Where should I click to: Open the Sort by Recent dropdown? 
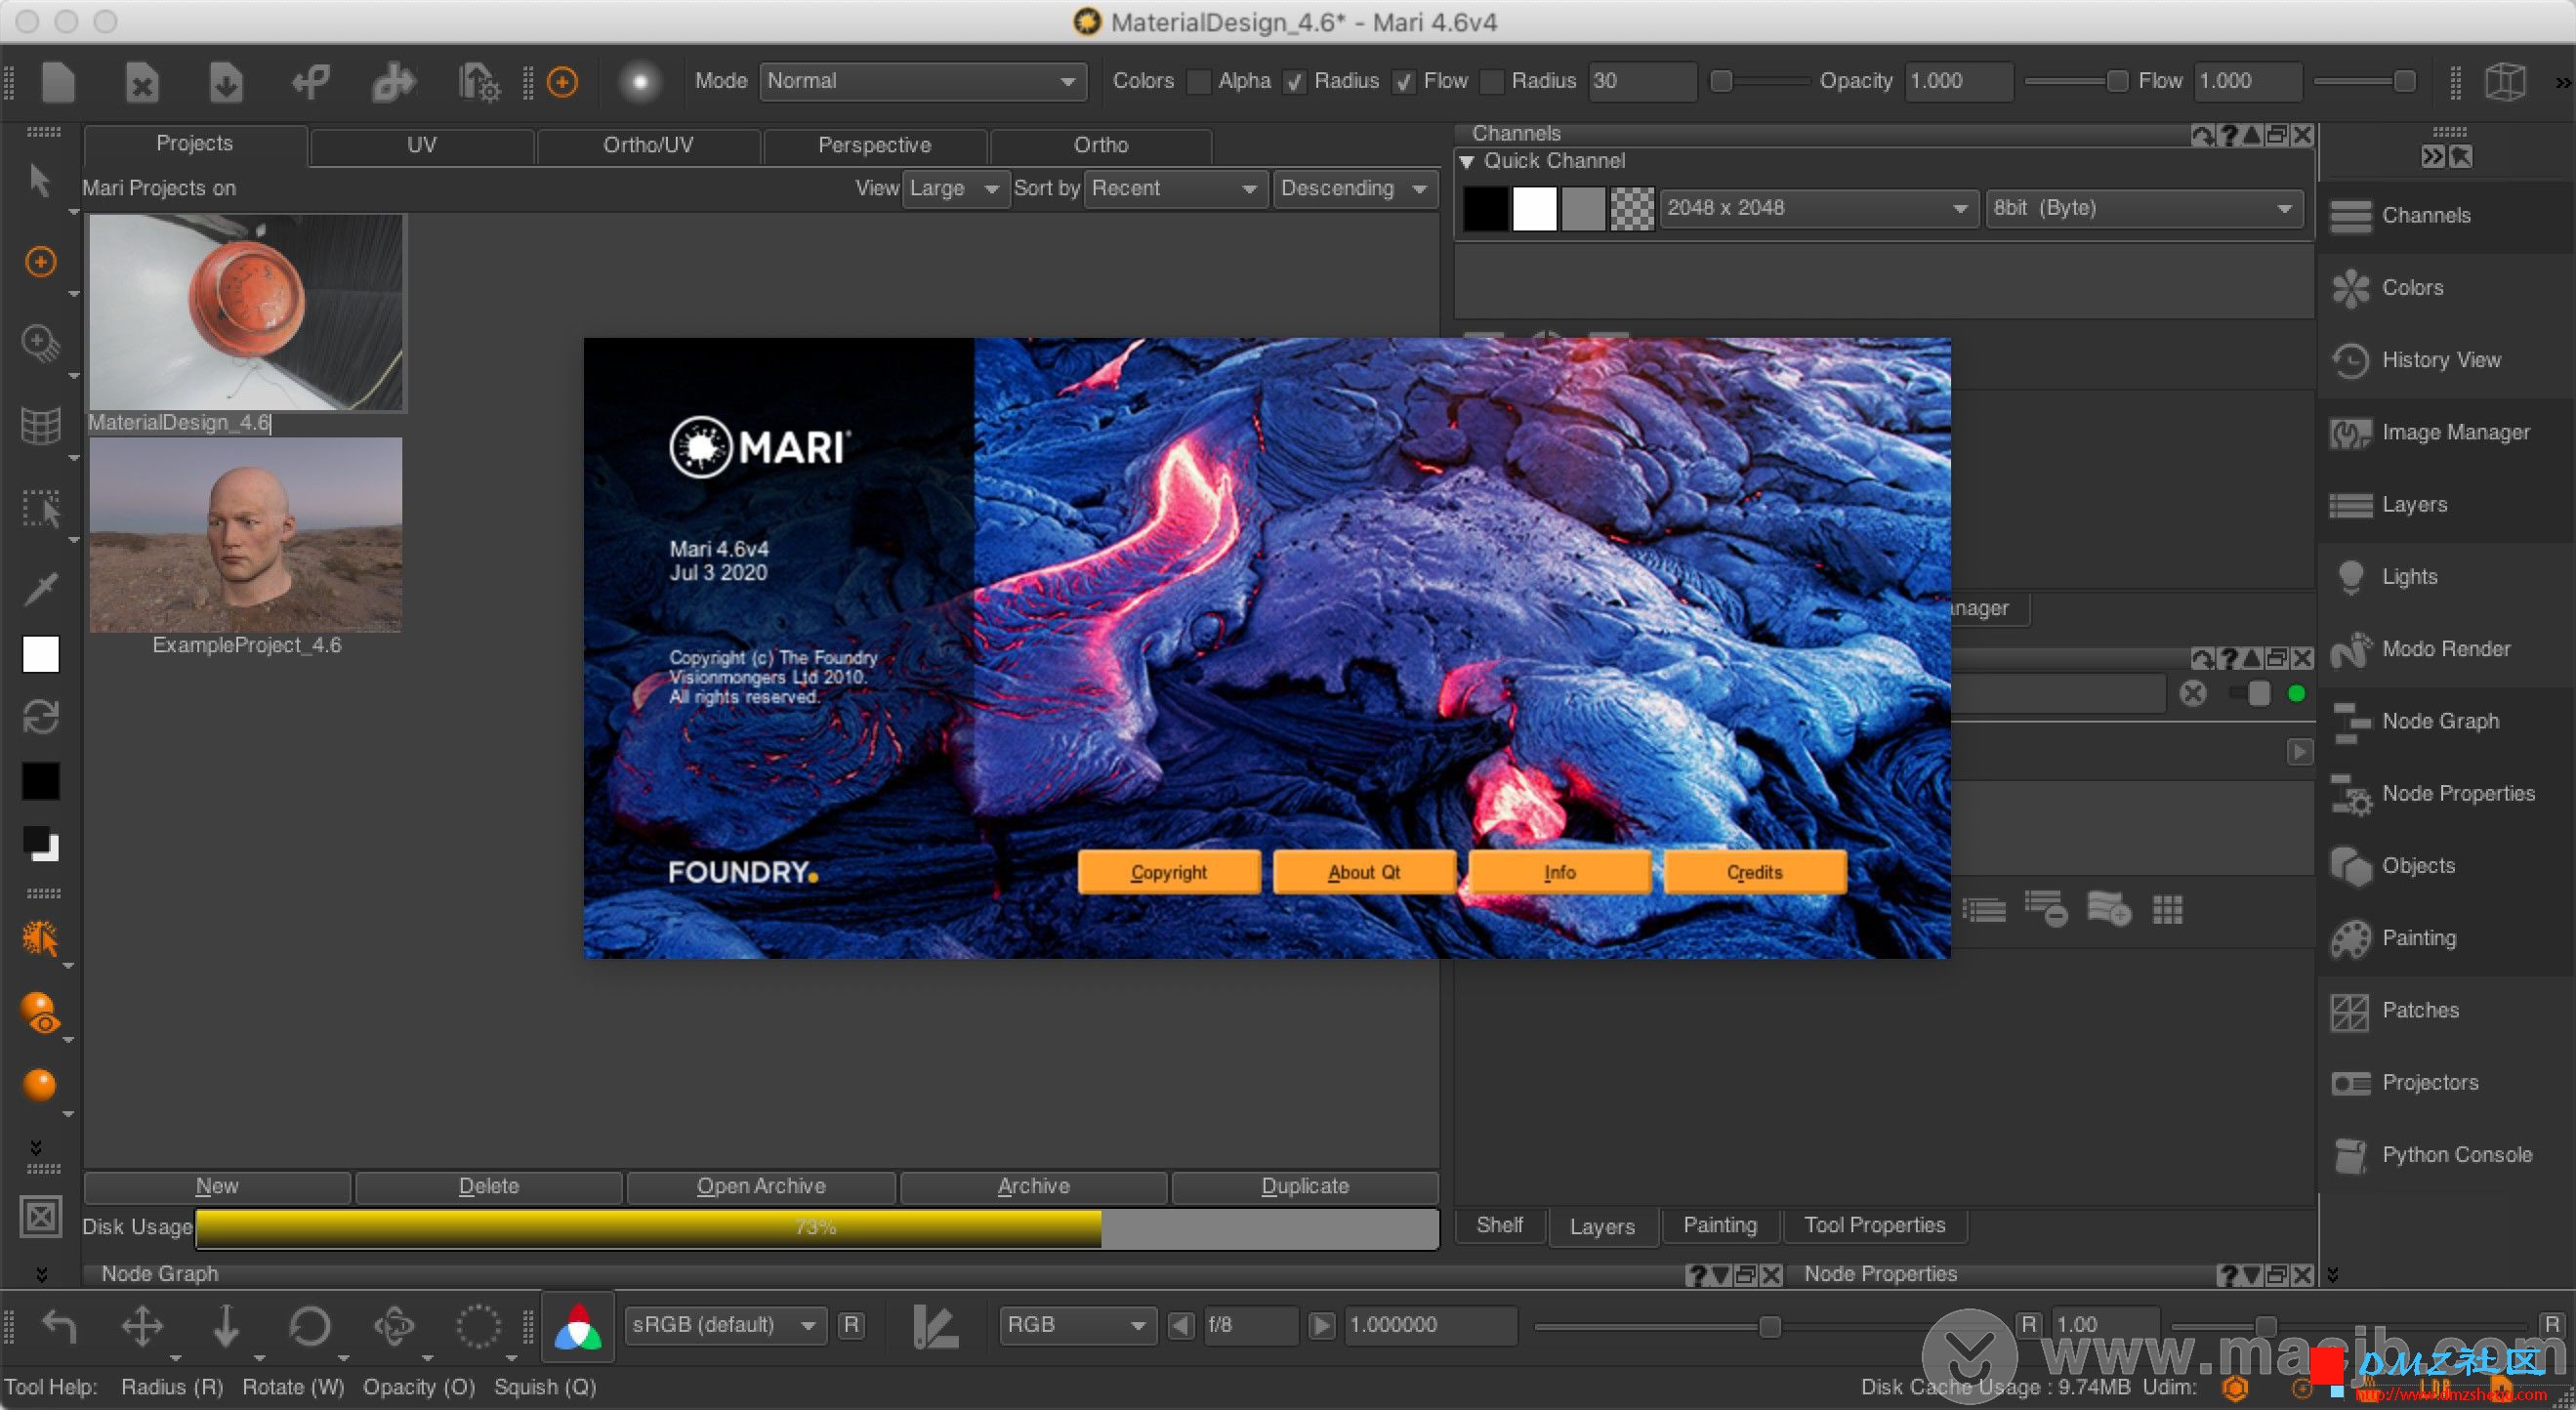pyautogui.click(x=1174, y=188)
